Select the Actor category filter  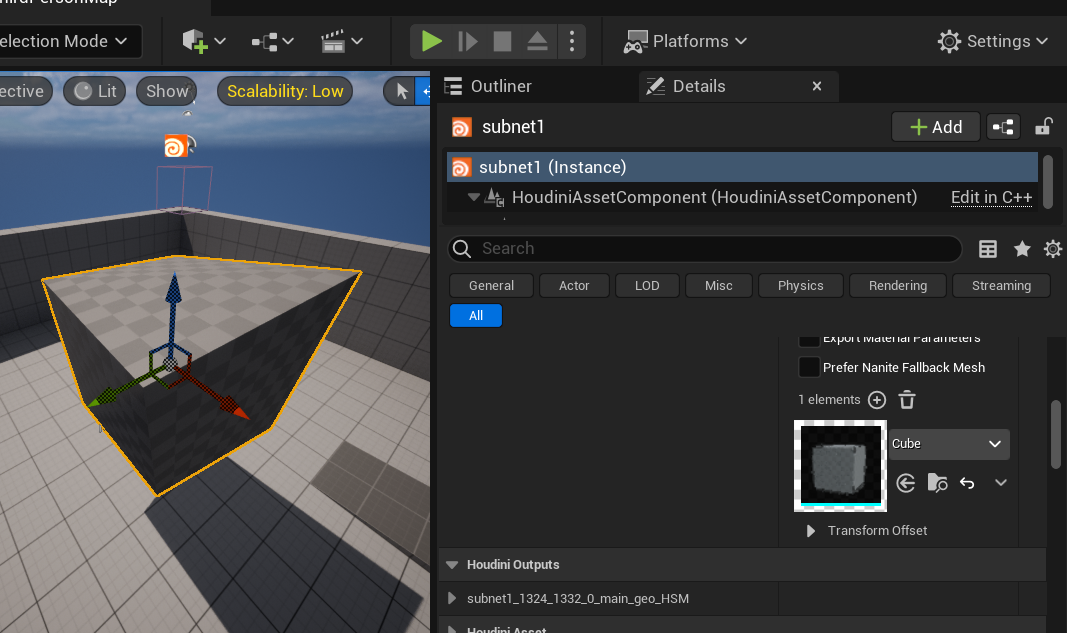point(574,286)
